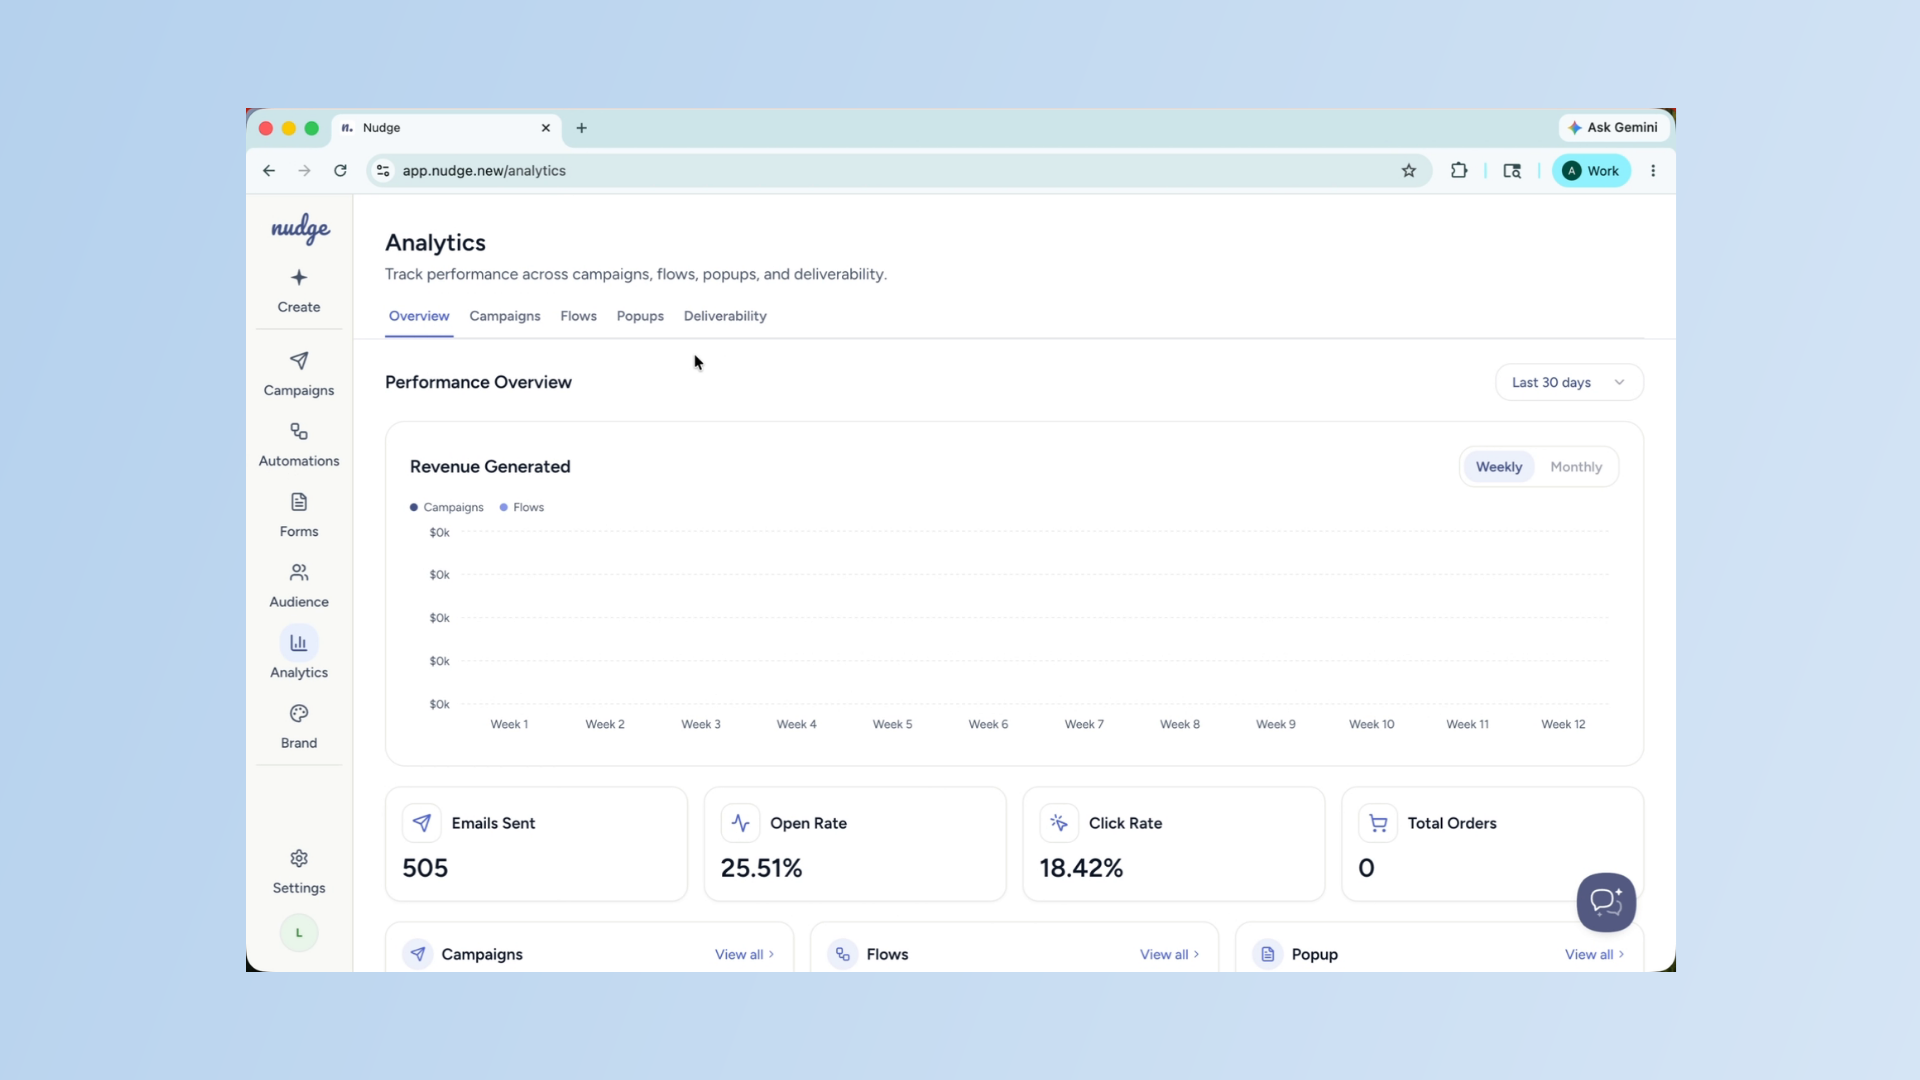
Task: Click View all for Flows
Action: click(x=1170, y=954)
